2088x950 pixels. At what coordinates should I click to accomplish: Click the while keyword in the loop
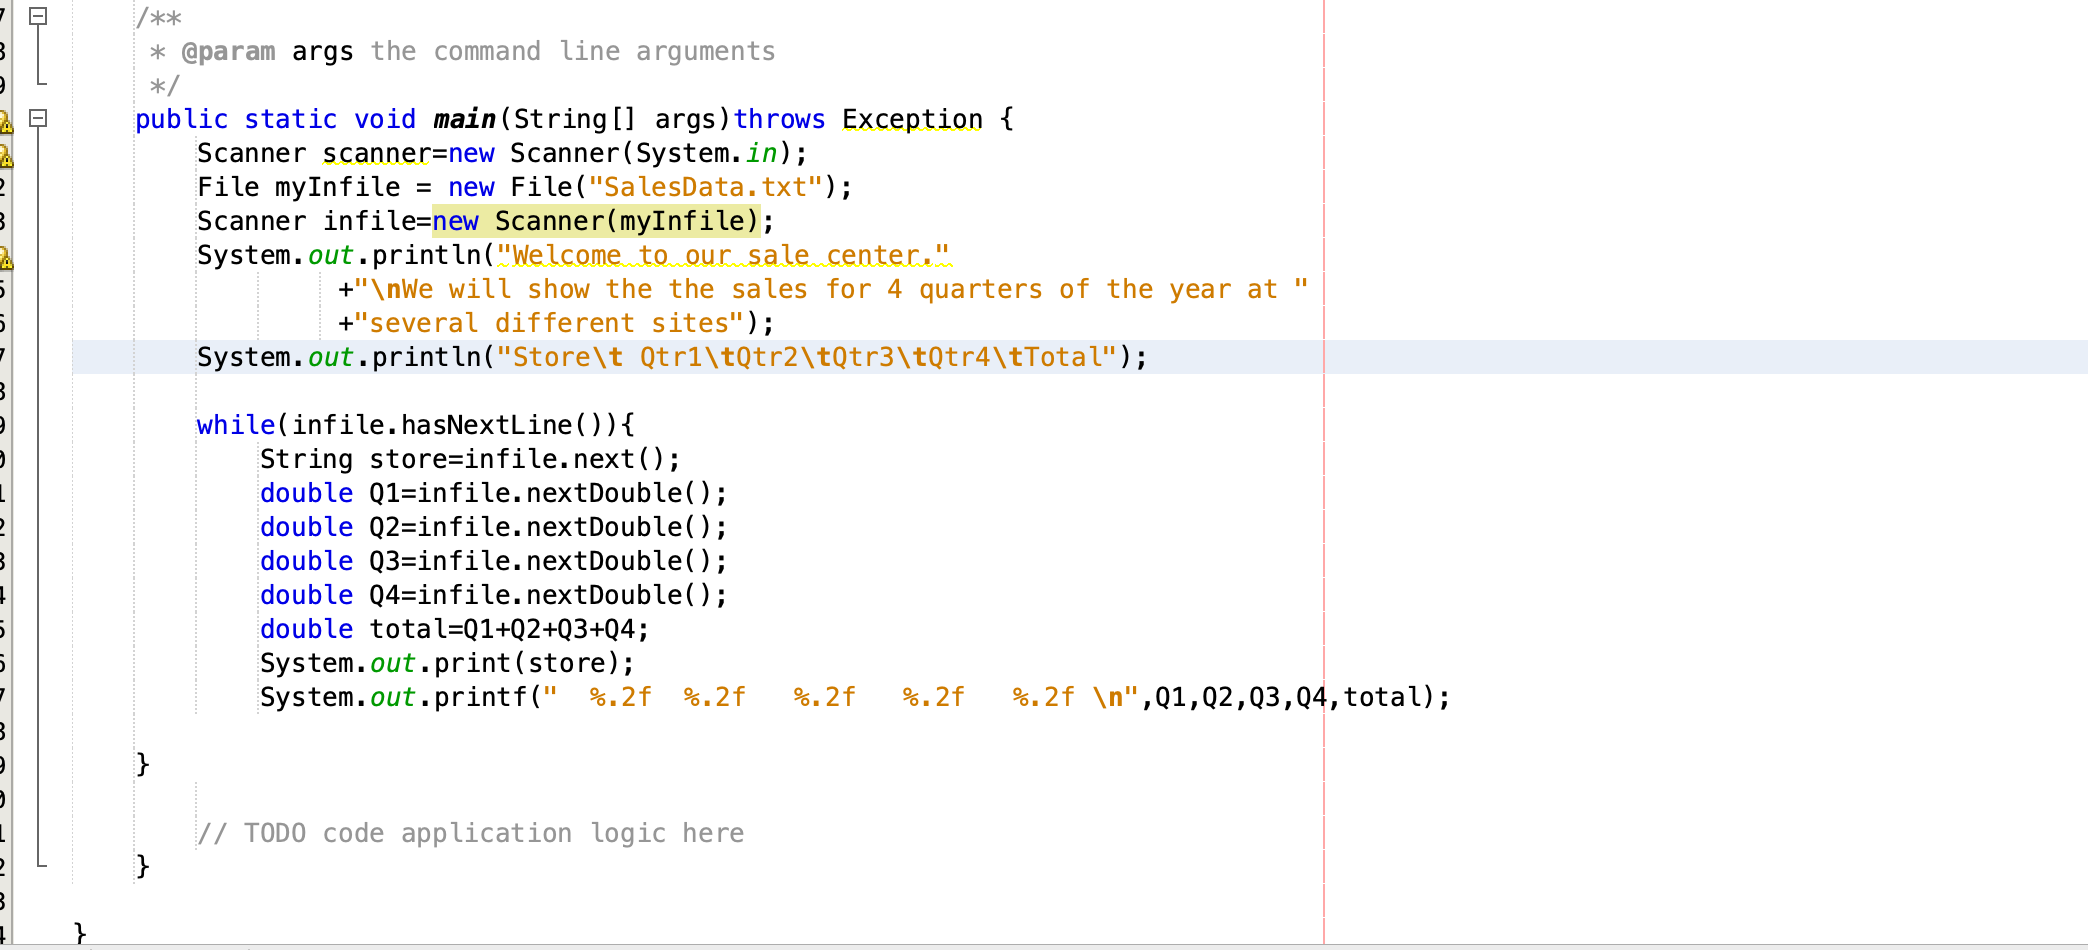tap(235, 424)
